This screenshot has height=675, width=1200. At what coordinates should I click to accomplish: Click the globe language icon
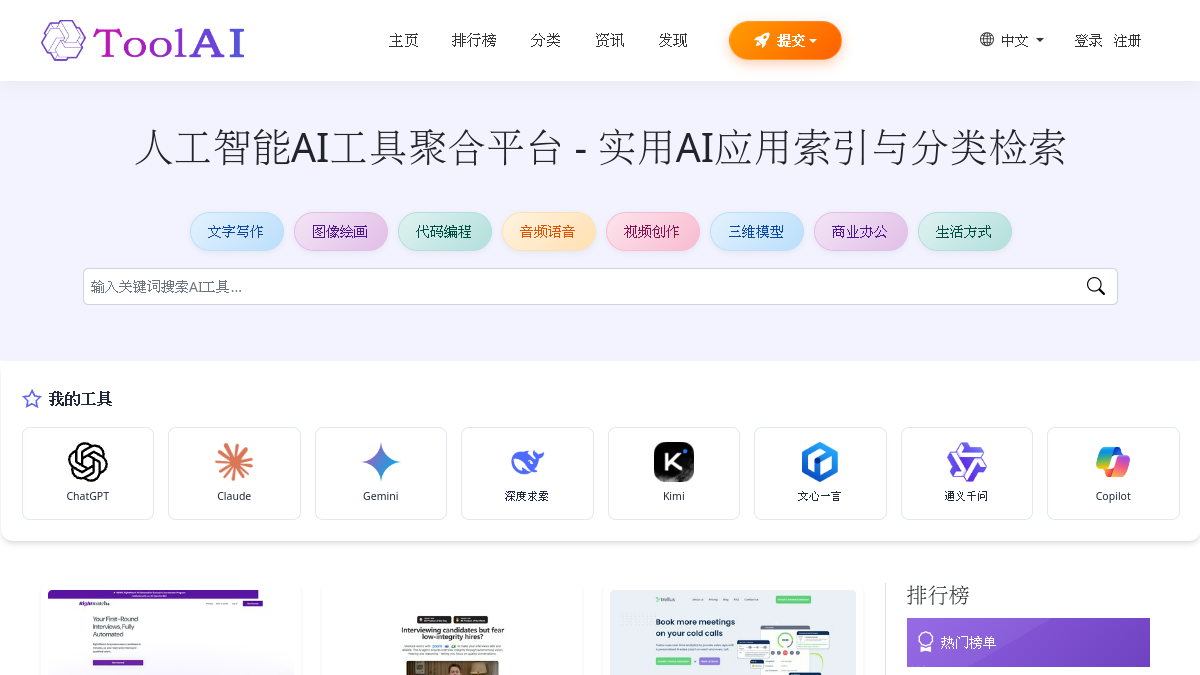pos(987,39)
